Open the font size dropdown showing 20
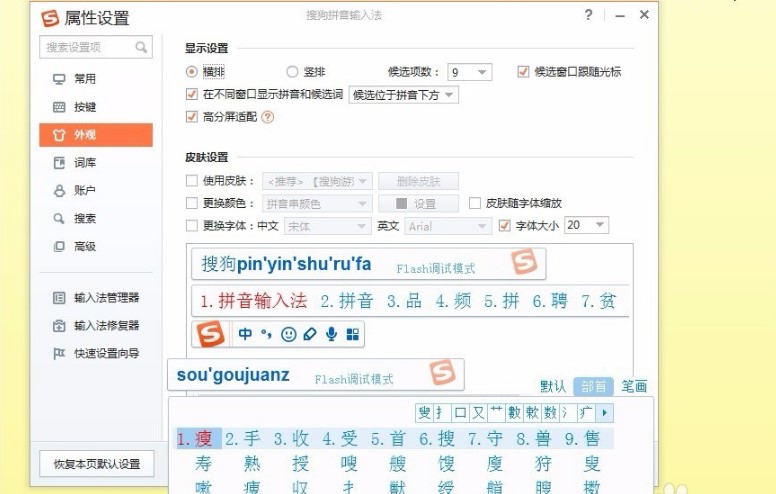 pyautogui.click(x=586, y=225)
